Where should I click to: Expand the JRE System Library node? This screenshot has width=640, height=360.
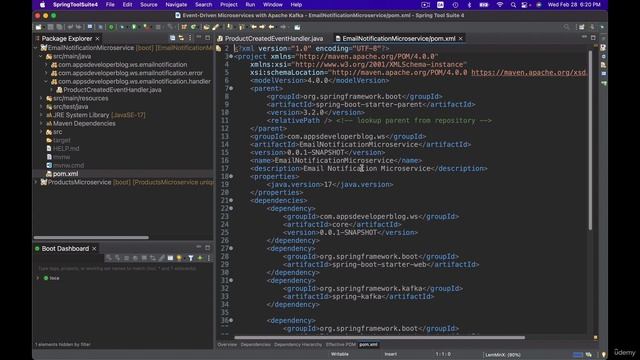41,115
